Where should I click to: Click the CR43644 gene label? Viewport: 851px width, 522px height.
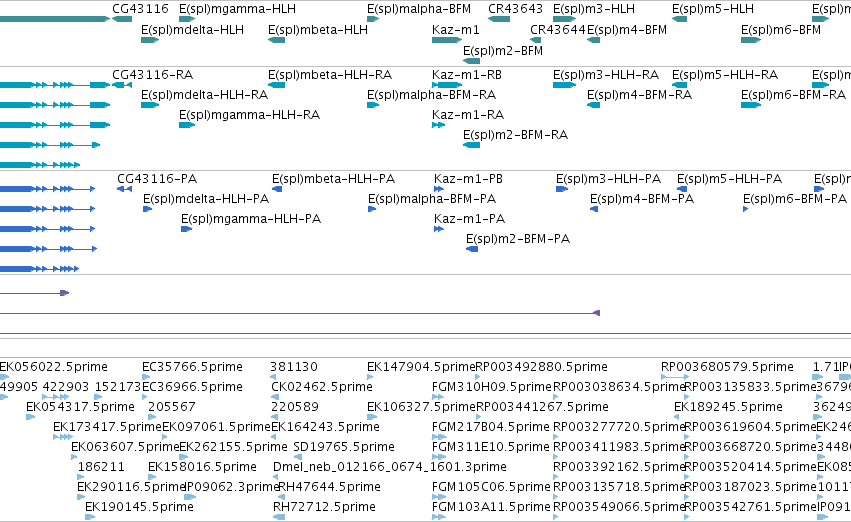(558, 30)
